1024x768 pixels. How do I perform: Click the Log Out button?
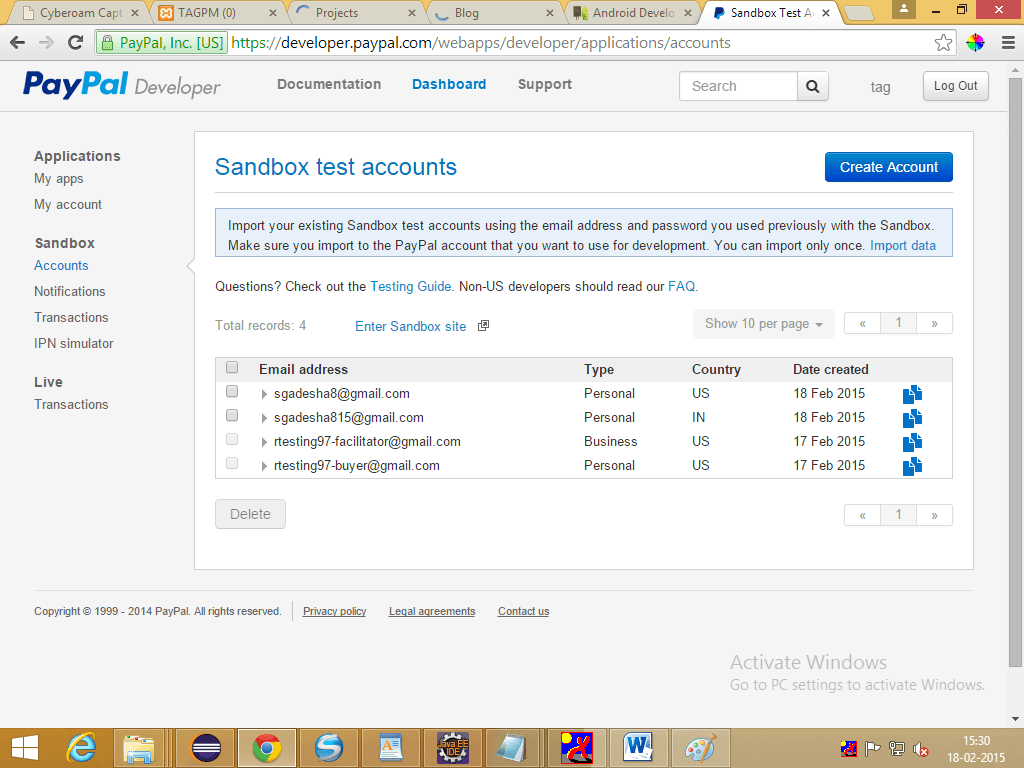[x=955, y=86]
